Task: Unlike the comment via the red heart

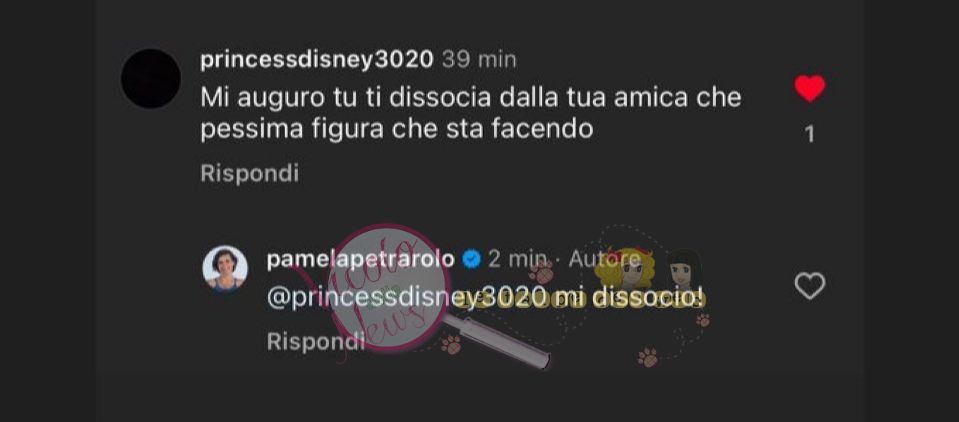Action: [x=810, y=89]
